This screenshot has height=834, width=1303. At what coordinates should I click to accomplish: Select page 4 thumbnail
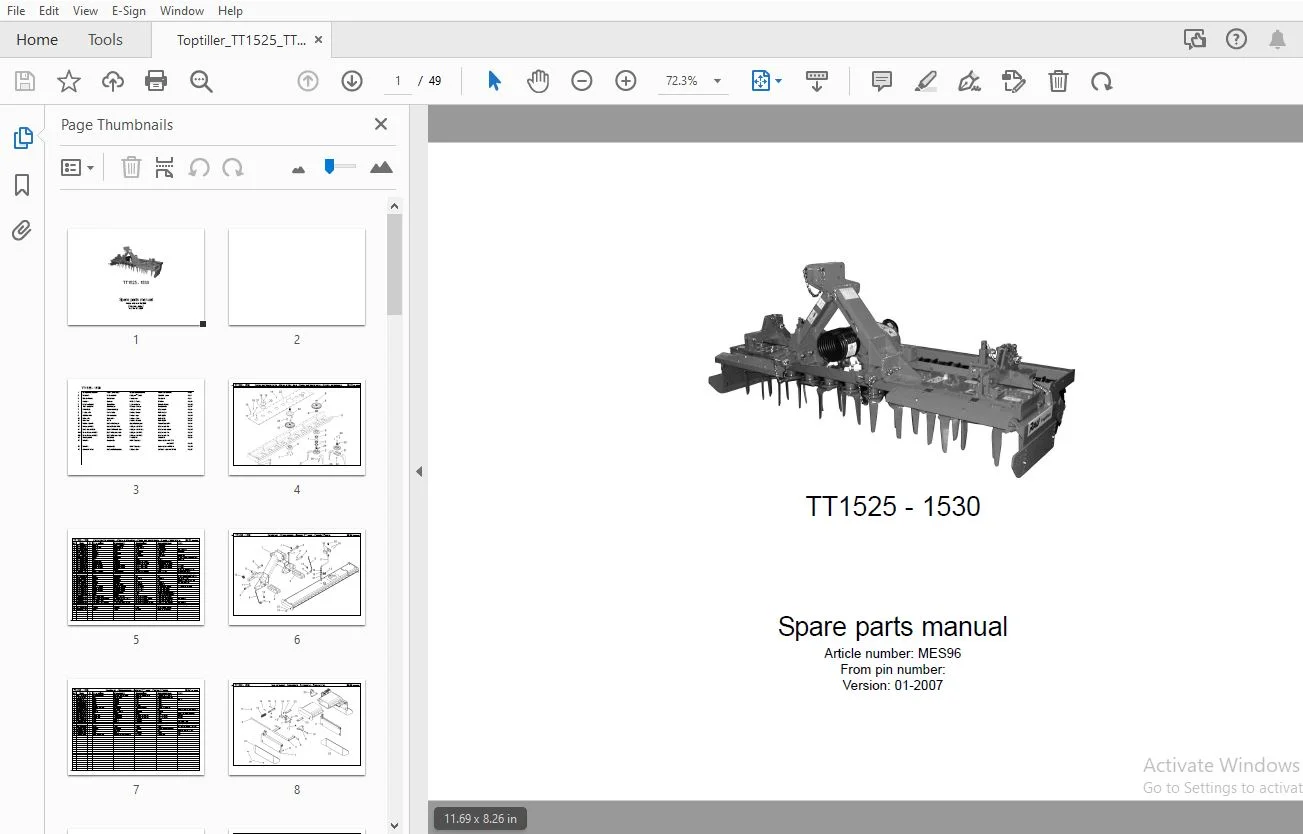(297, 427)
